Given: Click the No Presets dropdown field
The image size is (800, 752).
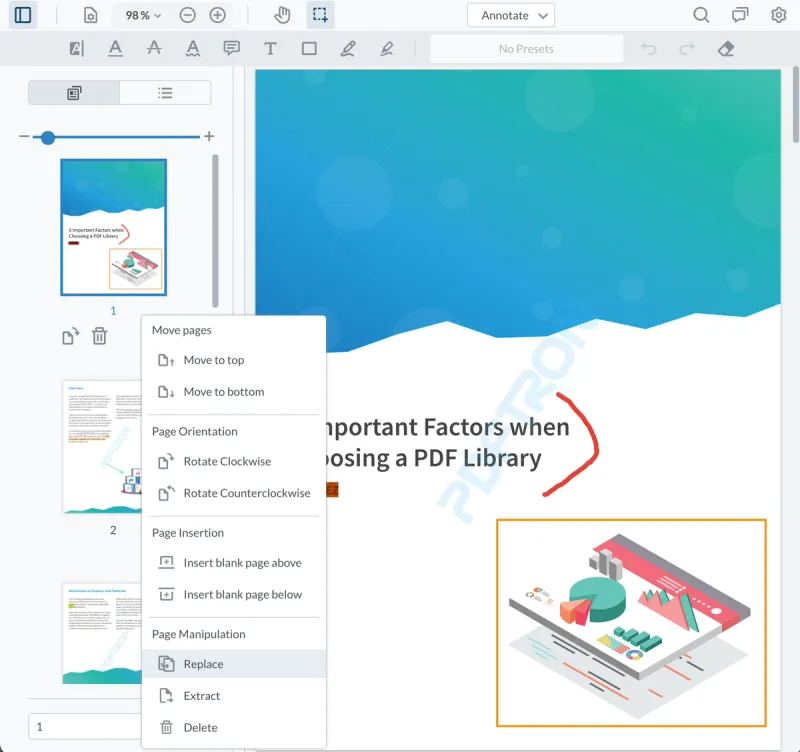Looking at the screenshot, I should coord(526,48).
